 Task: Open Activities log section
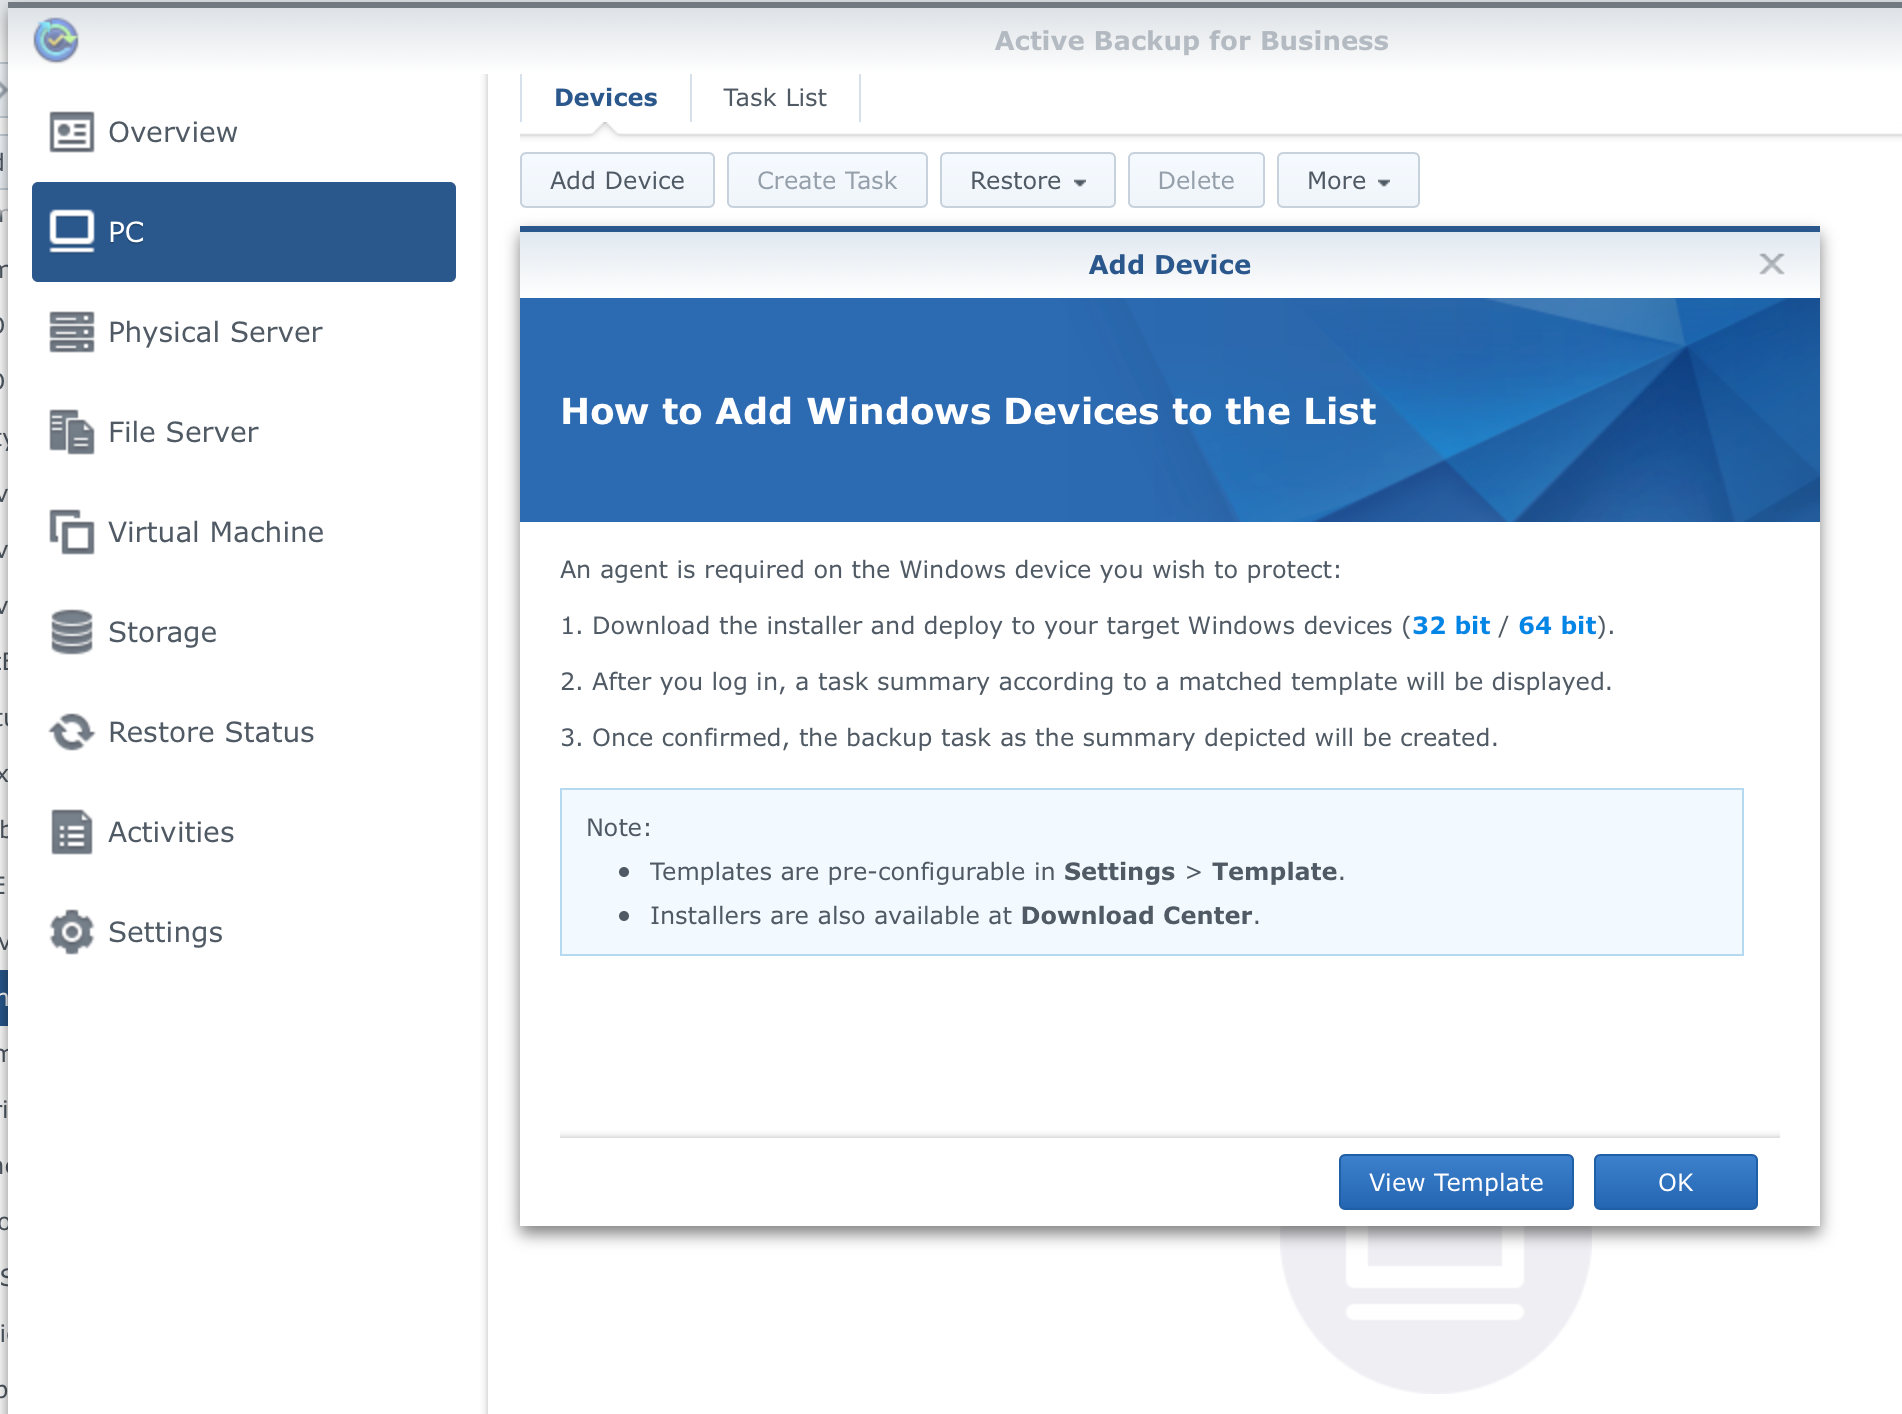click(244, 832)
